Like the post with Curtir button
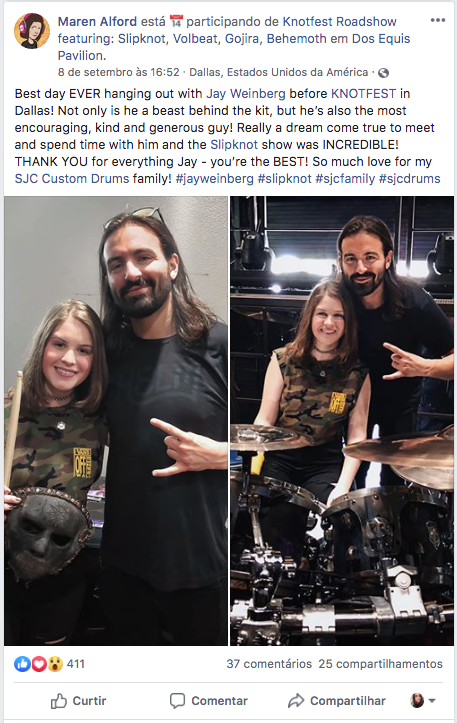The image size is (457, 723). pyautogui.click(x=78, y=701)
